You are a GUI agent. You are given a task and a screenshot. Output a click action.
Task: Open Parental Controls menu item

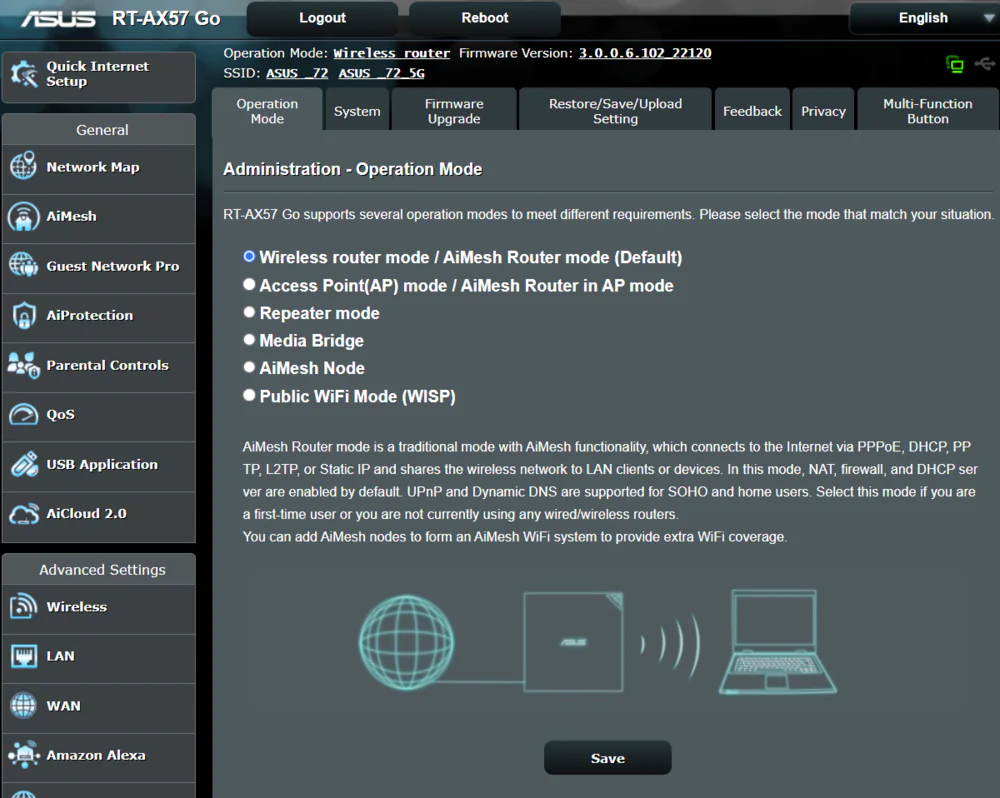pos(99,367)
